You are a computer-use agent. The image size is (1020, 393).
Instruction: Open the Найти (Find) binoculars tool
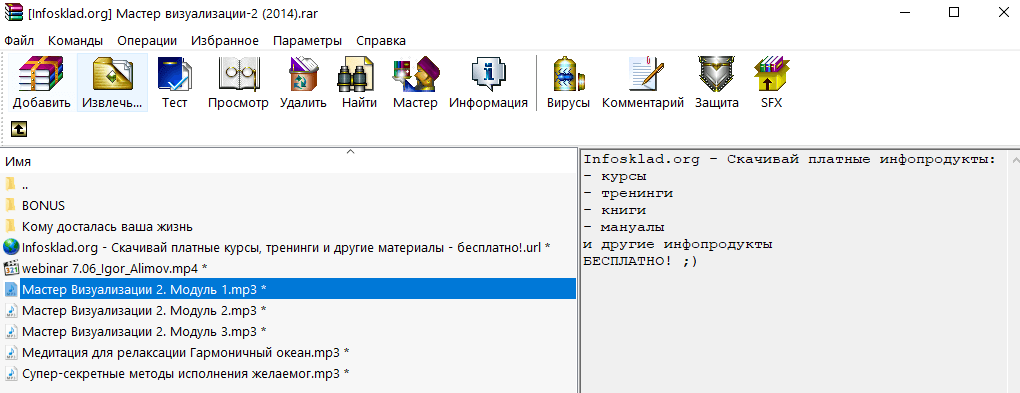pyautogui.click(x=356, y=74)
